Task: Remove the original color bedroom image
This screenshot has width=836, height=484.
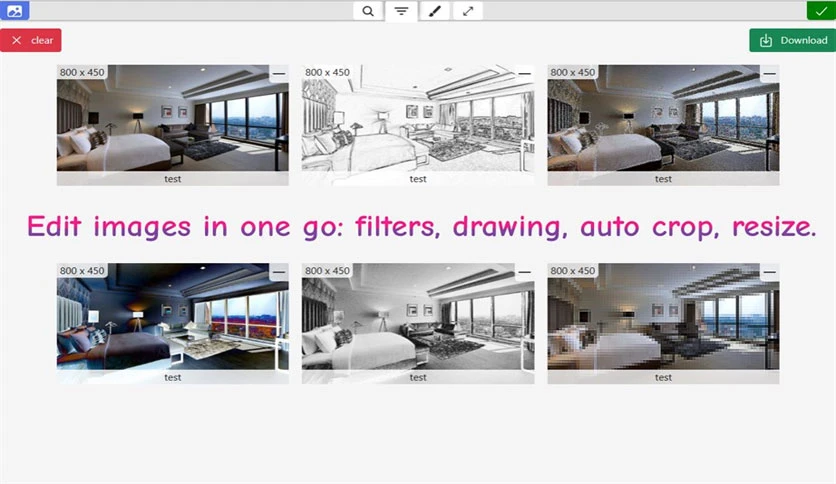Action: (x=279, y=74)
